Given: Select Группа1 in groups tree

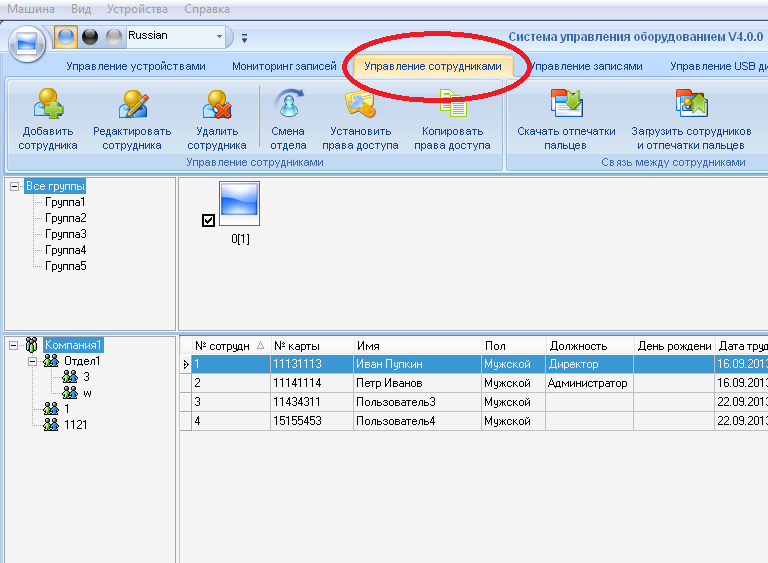Looking at the screenshot, I should [65, 202].
